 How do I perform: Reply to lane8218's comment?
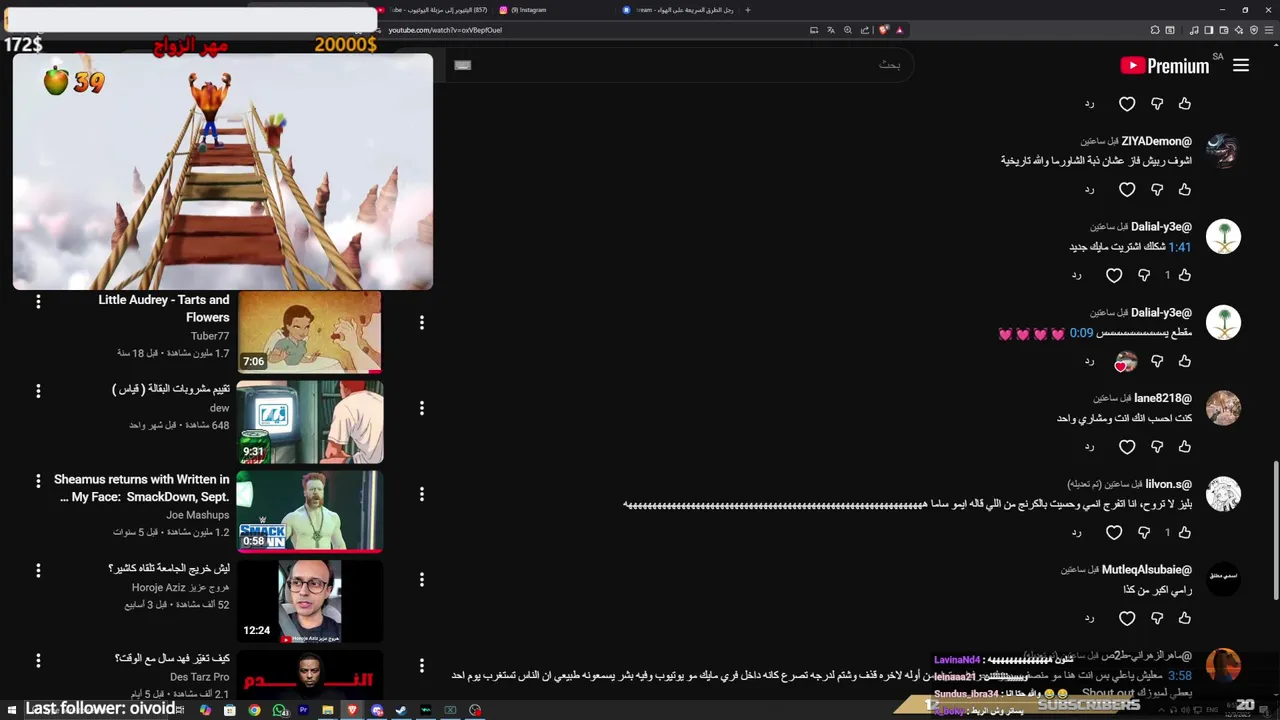(x=1089, y=447)
